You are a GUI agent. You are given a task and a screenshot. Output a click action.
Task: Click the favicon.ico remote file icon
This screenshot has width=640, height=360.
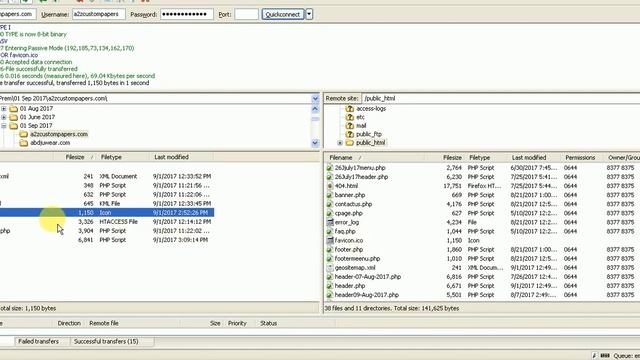pyautogui.click(x=330, y=240)
